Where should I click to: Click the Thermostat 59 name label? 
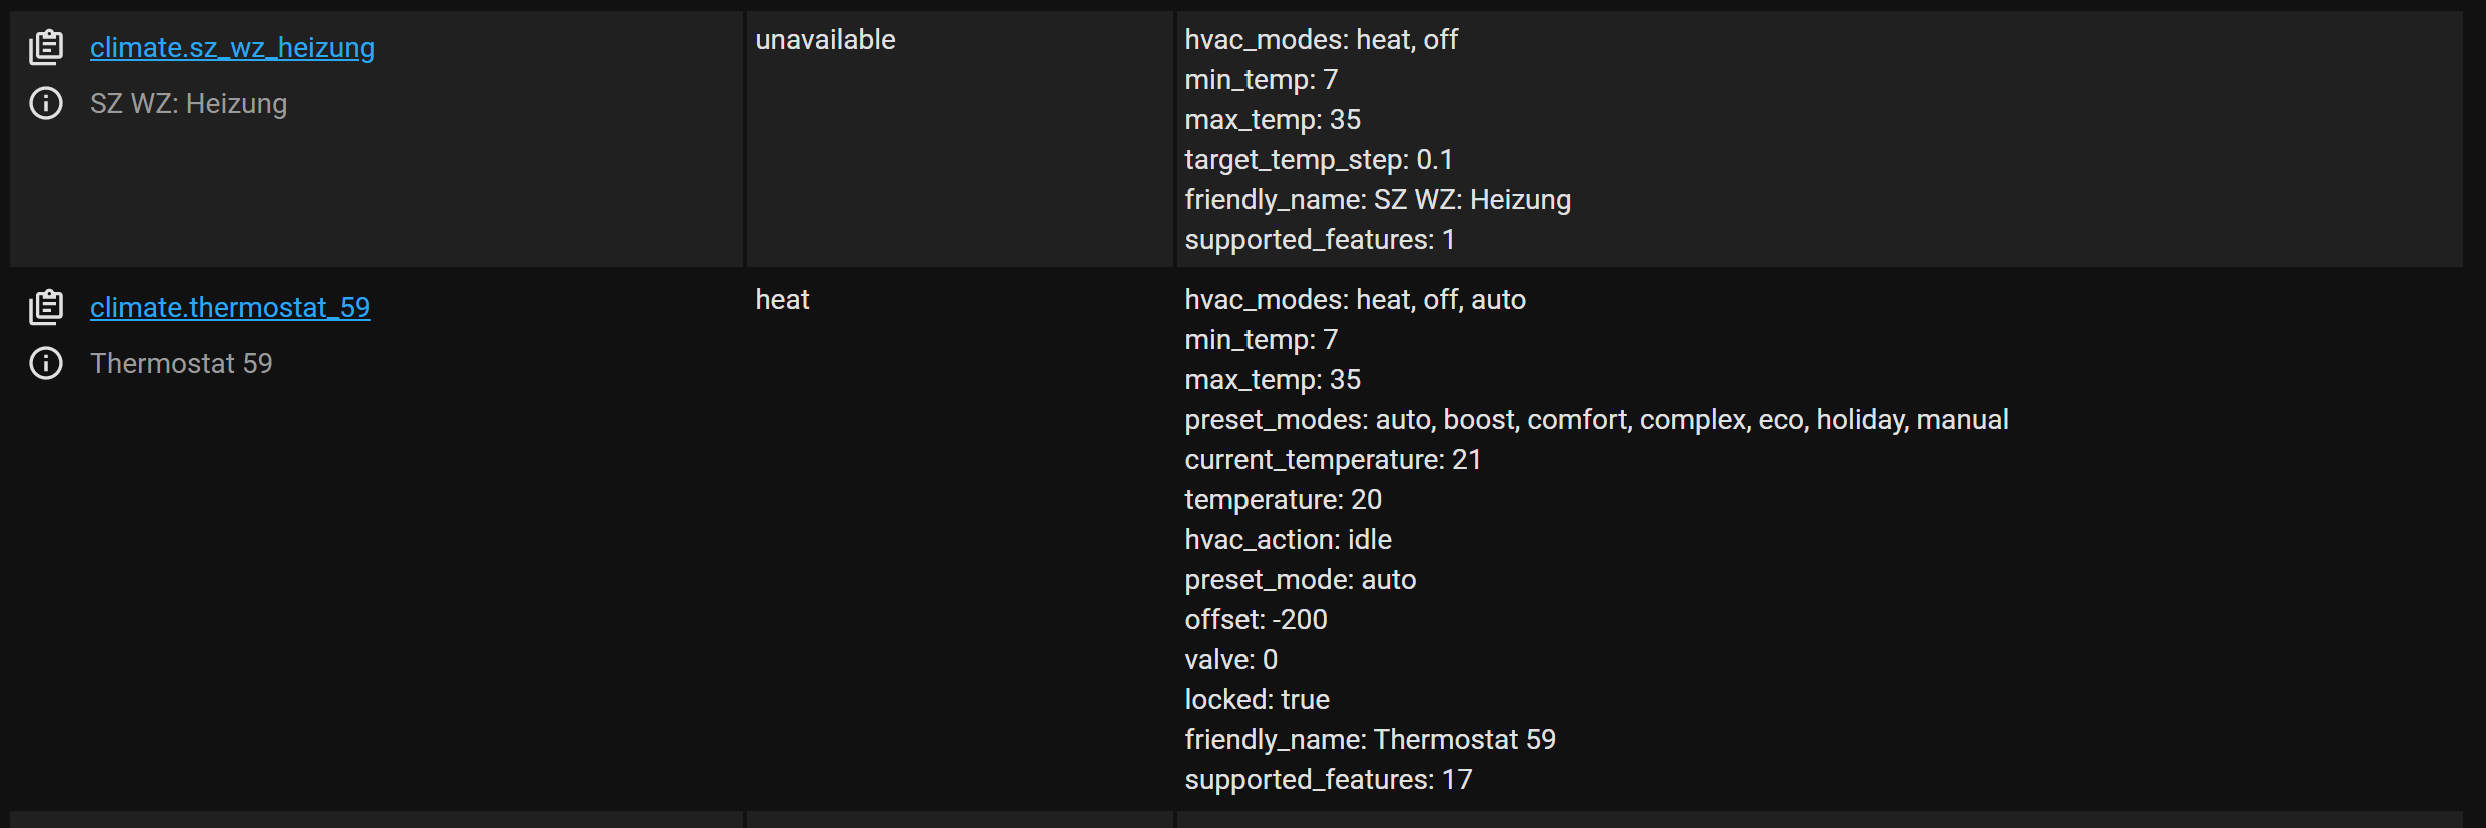coord(181,363)
